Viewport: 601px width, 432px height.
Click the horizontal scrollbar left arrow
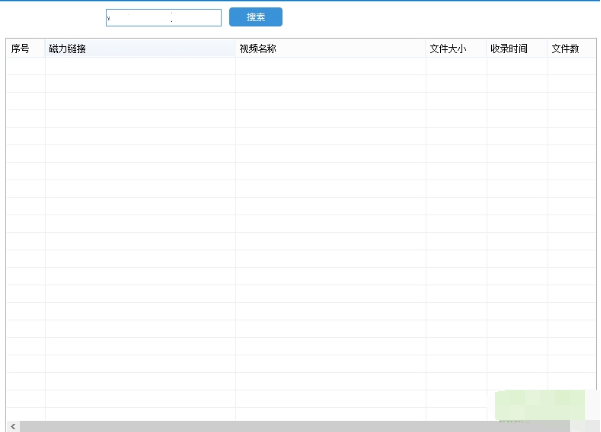click(x=13, y=426)
